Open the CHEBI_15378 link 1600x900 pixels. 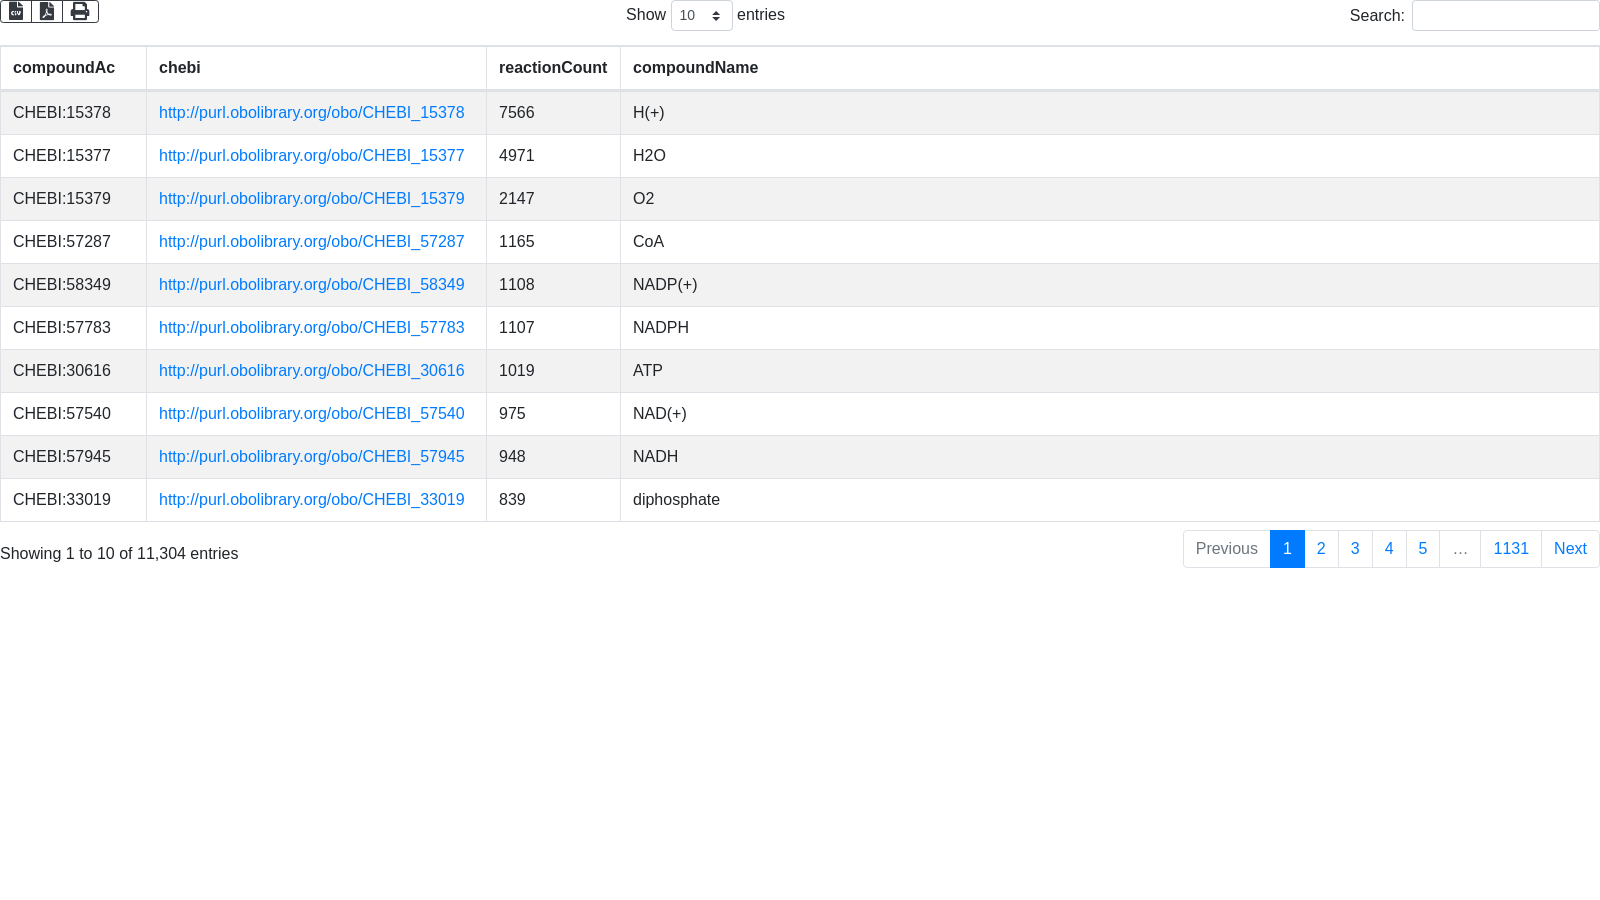tap(311, 113)
